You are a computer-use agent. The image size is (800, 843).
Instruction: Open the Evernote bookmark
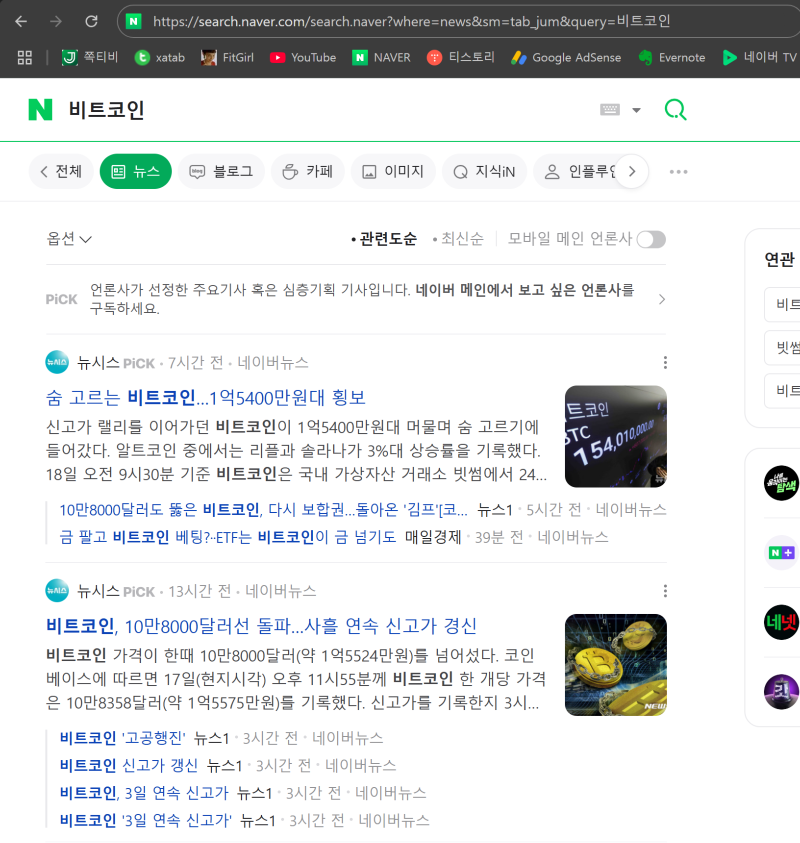point(672,58)
